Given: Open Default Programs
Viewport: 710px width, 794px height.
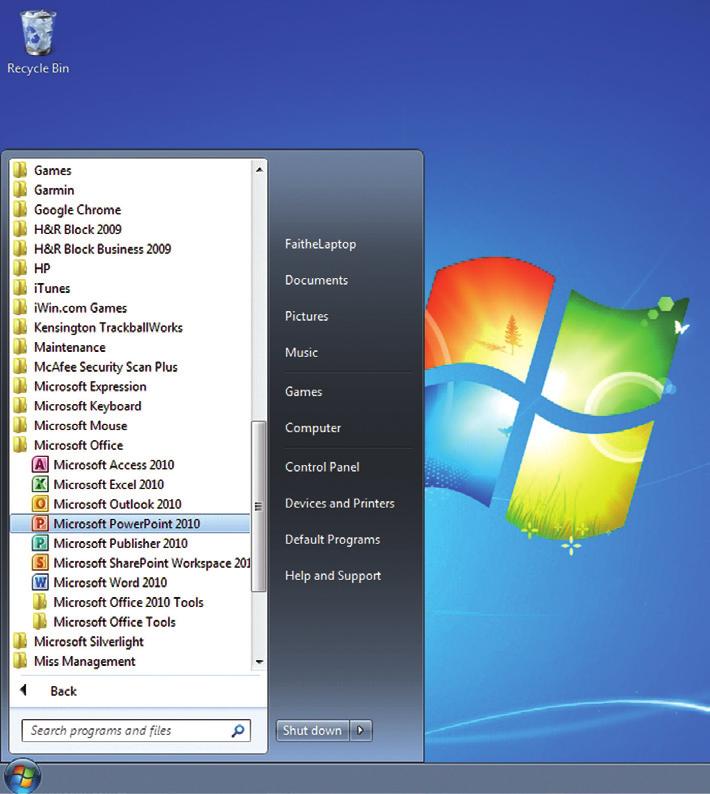Looking at the screenshot, I should (332, 539).
